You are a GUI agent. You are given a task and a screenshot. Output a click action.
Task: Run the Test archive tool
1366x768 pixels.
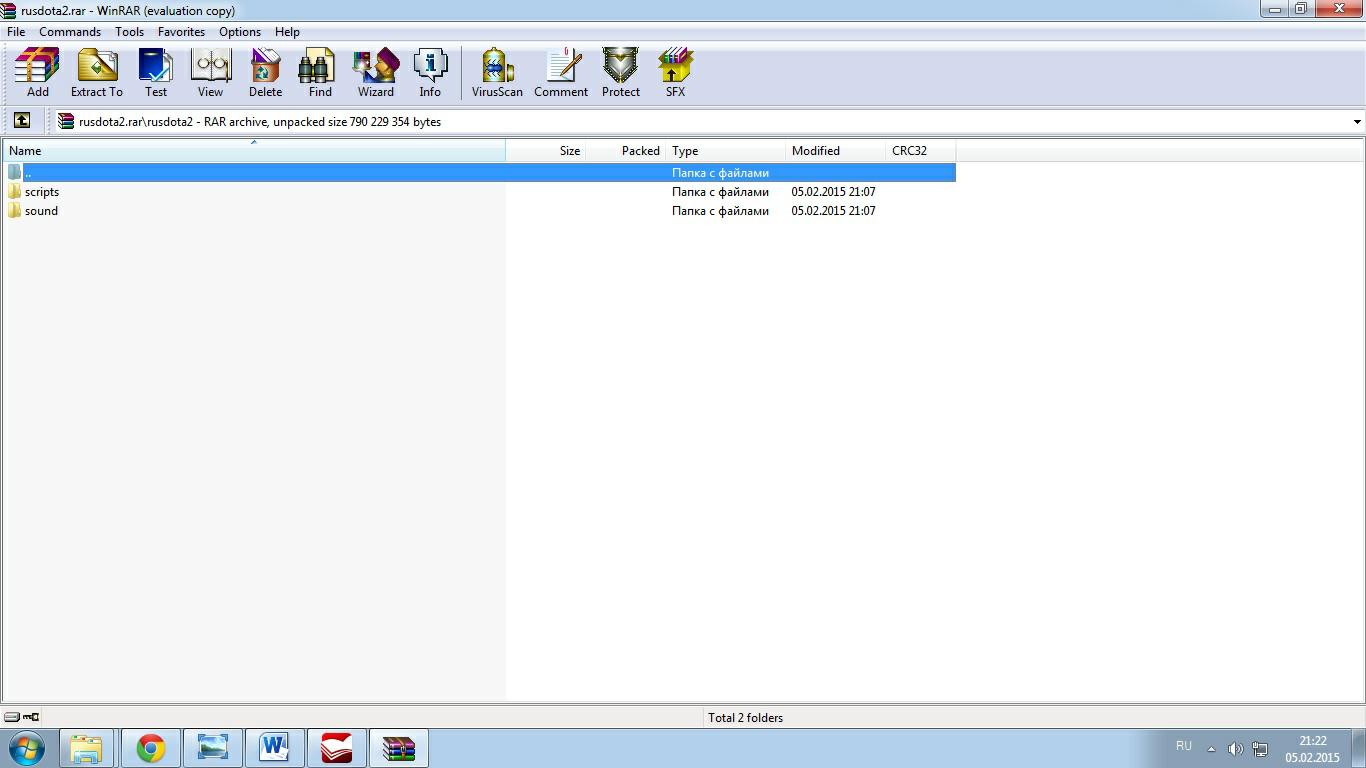point(156,73)
